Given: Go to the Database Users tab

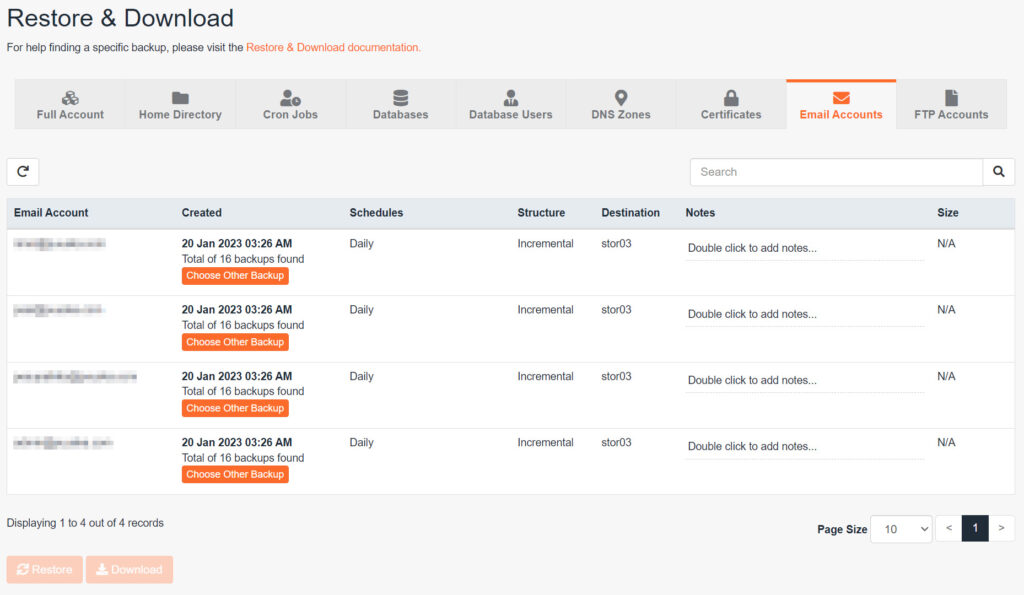Looking at the screenshot, I should tap(510, 105).
